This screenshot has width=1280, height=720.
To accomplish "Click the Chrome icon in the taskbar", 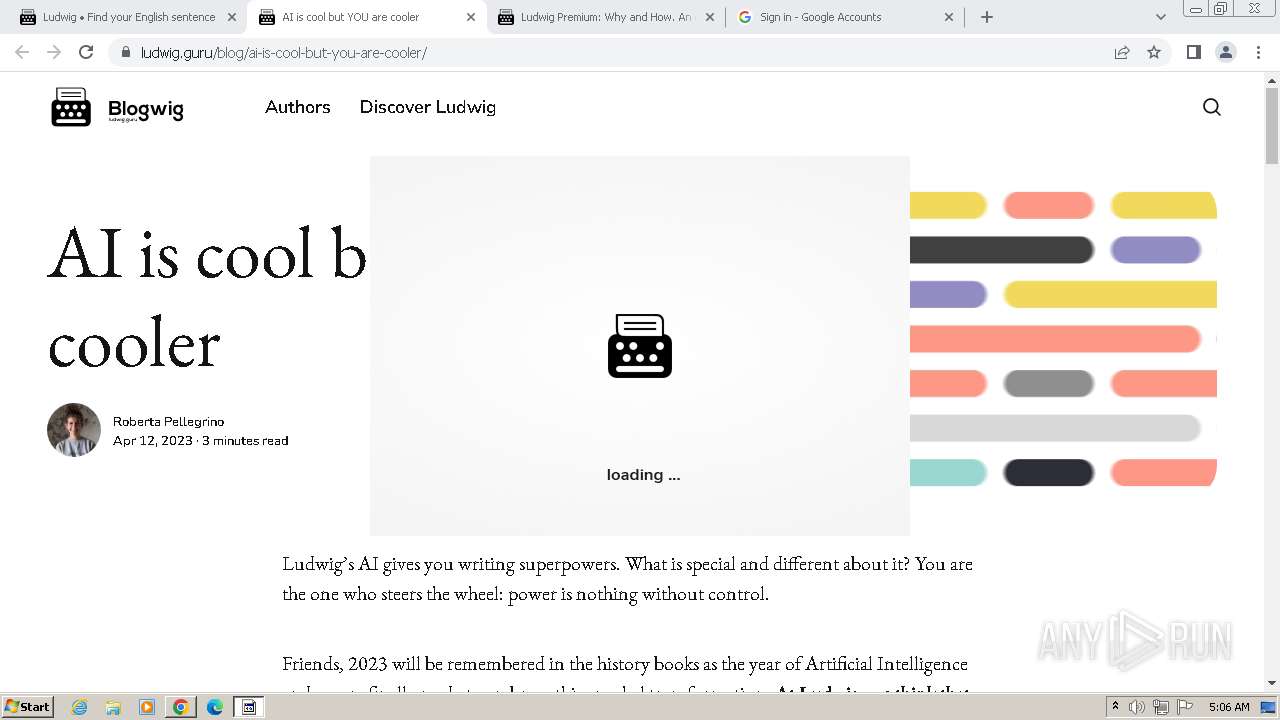I will coord(181,707).
